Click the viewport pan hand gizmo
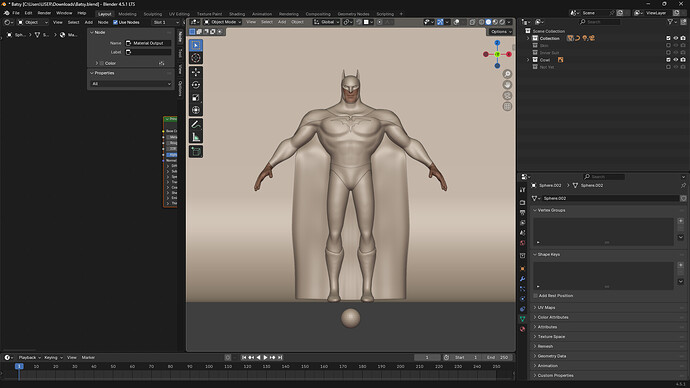Viewport: 690px width, 388px height. (x=507, y=84)
